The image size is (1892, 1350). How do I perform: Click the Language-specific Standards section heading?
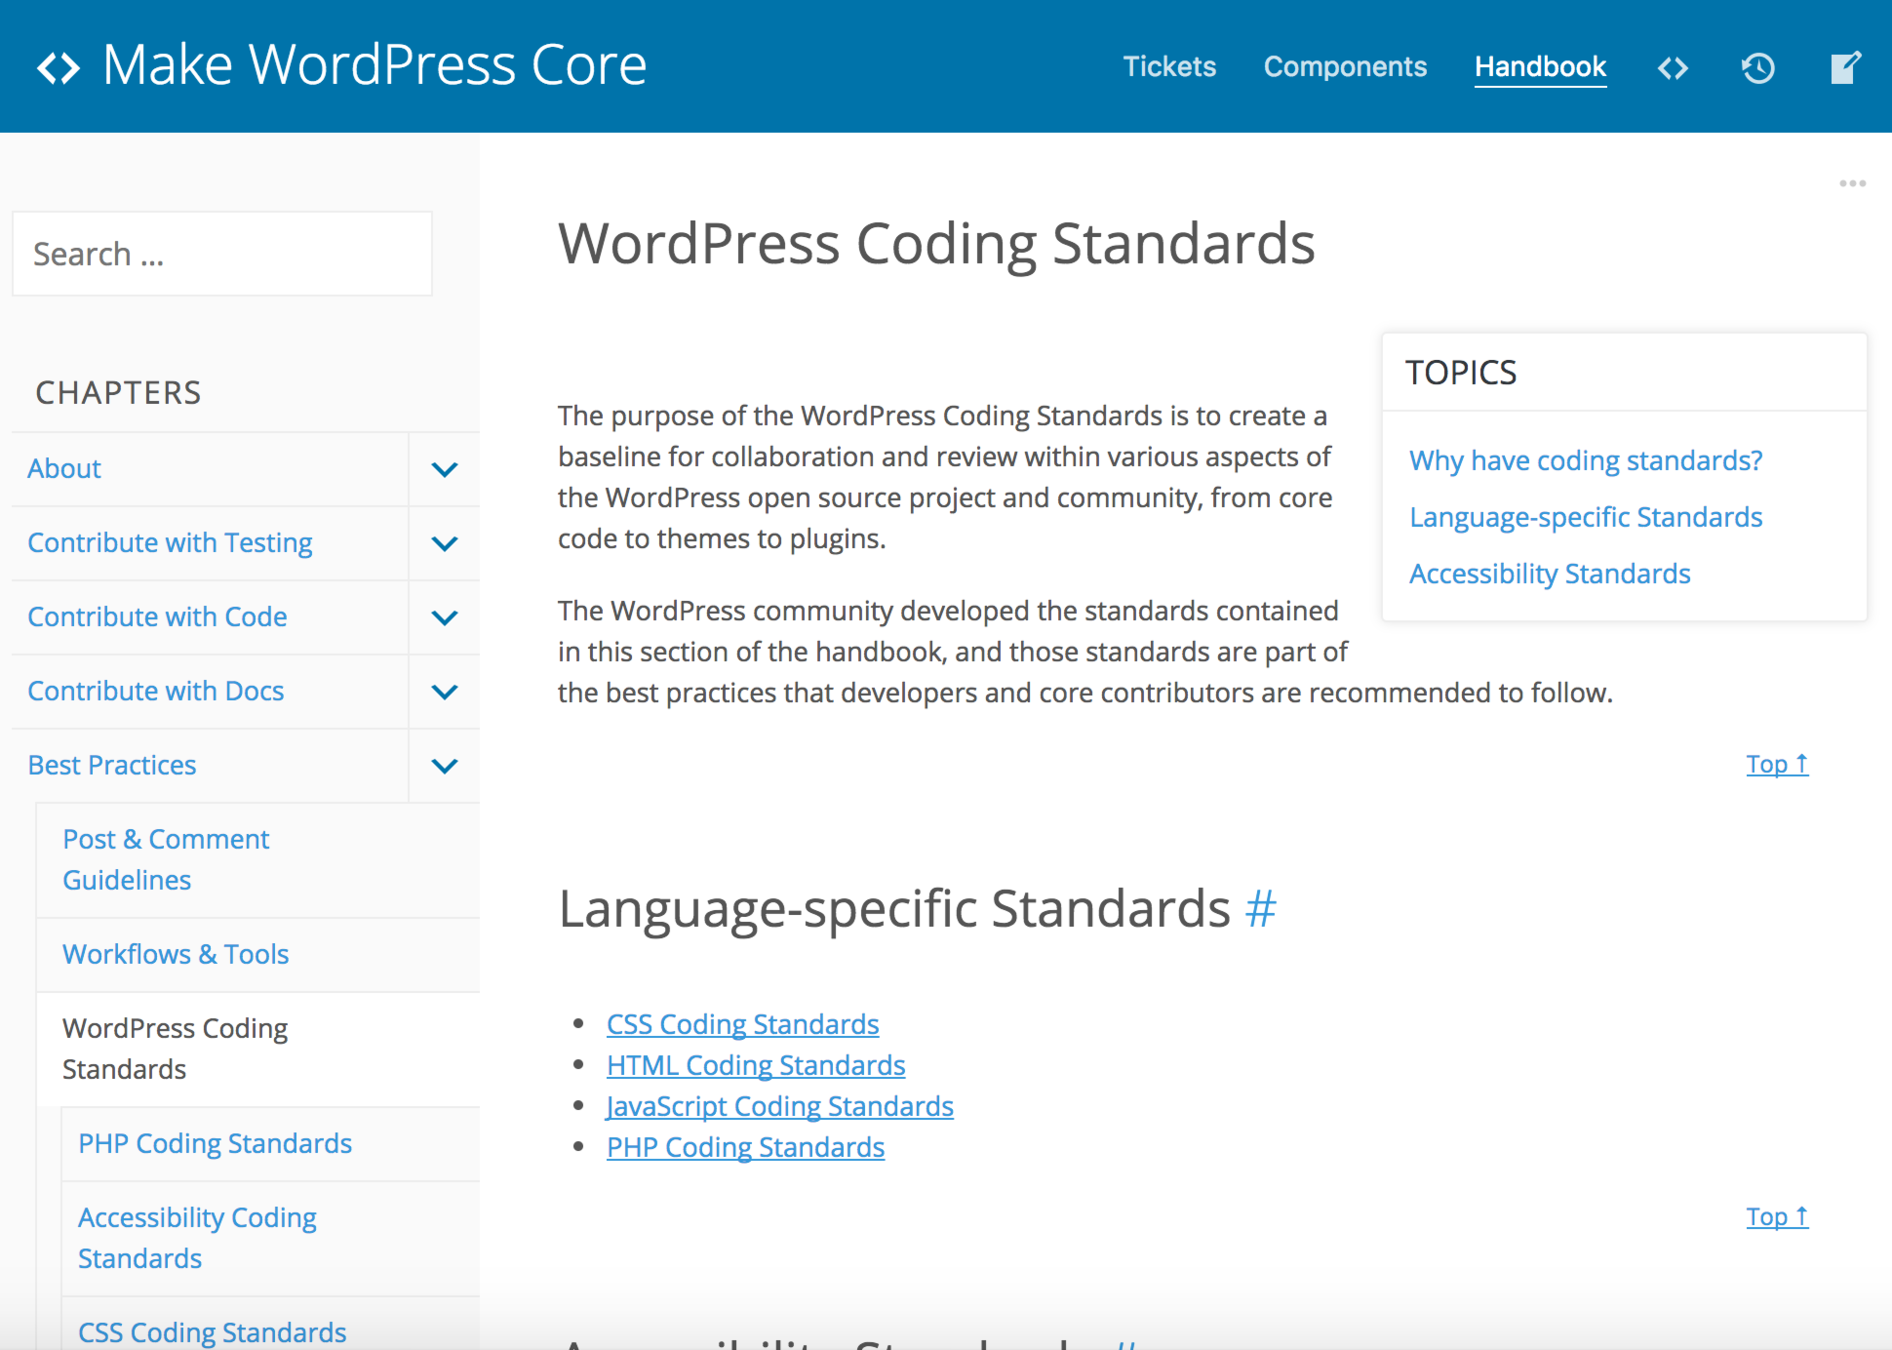pyautogui.click(x=894, y=909)
